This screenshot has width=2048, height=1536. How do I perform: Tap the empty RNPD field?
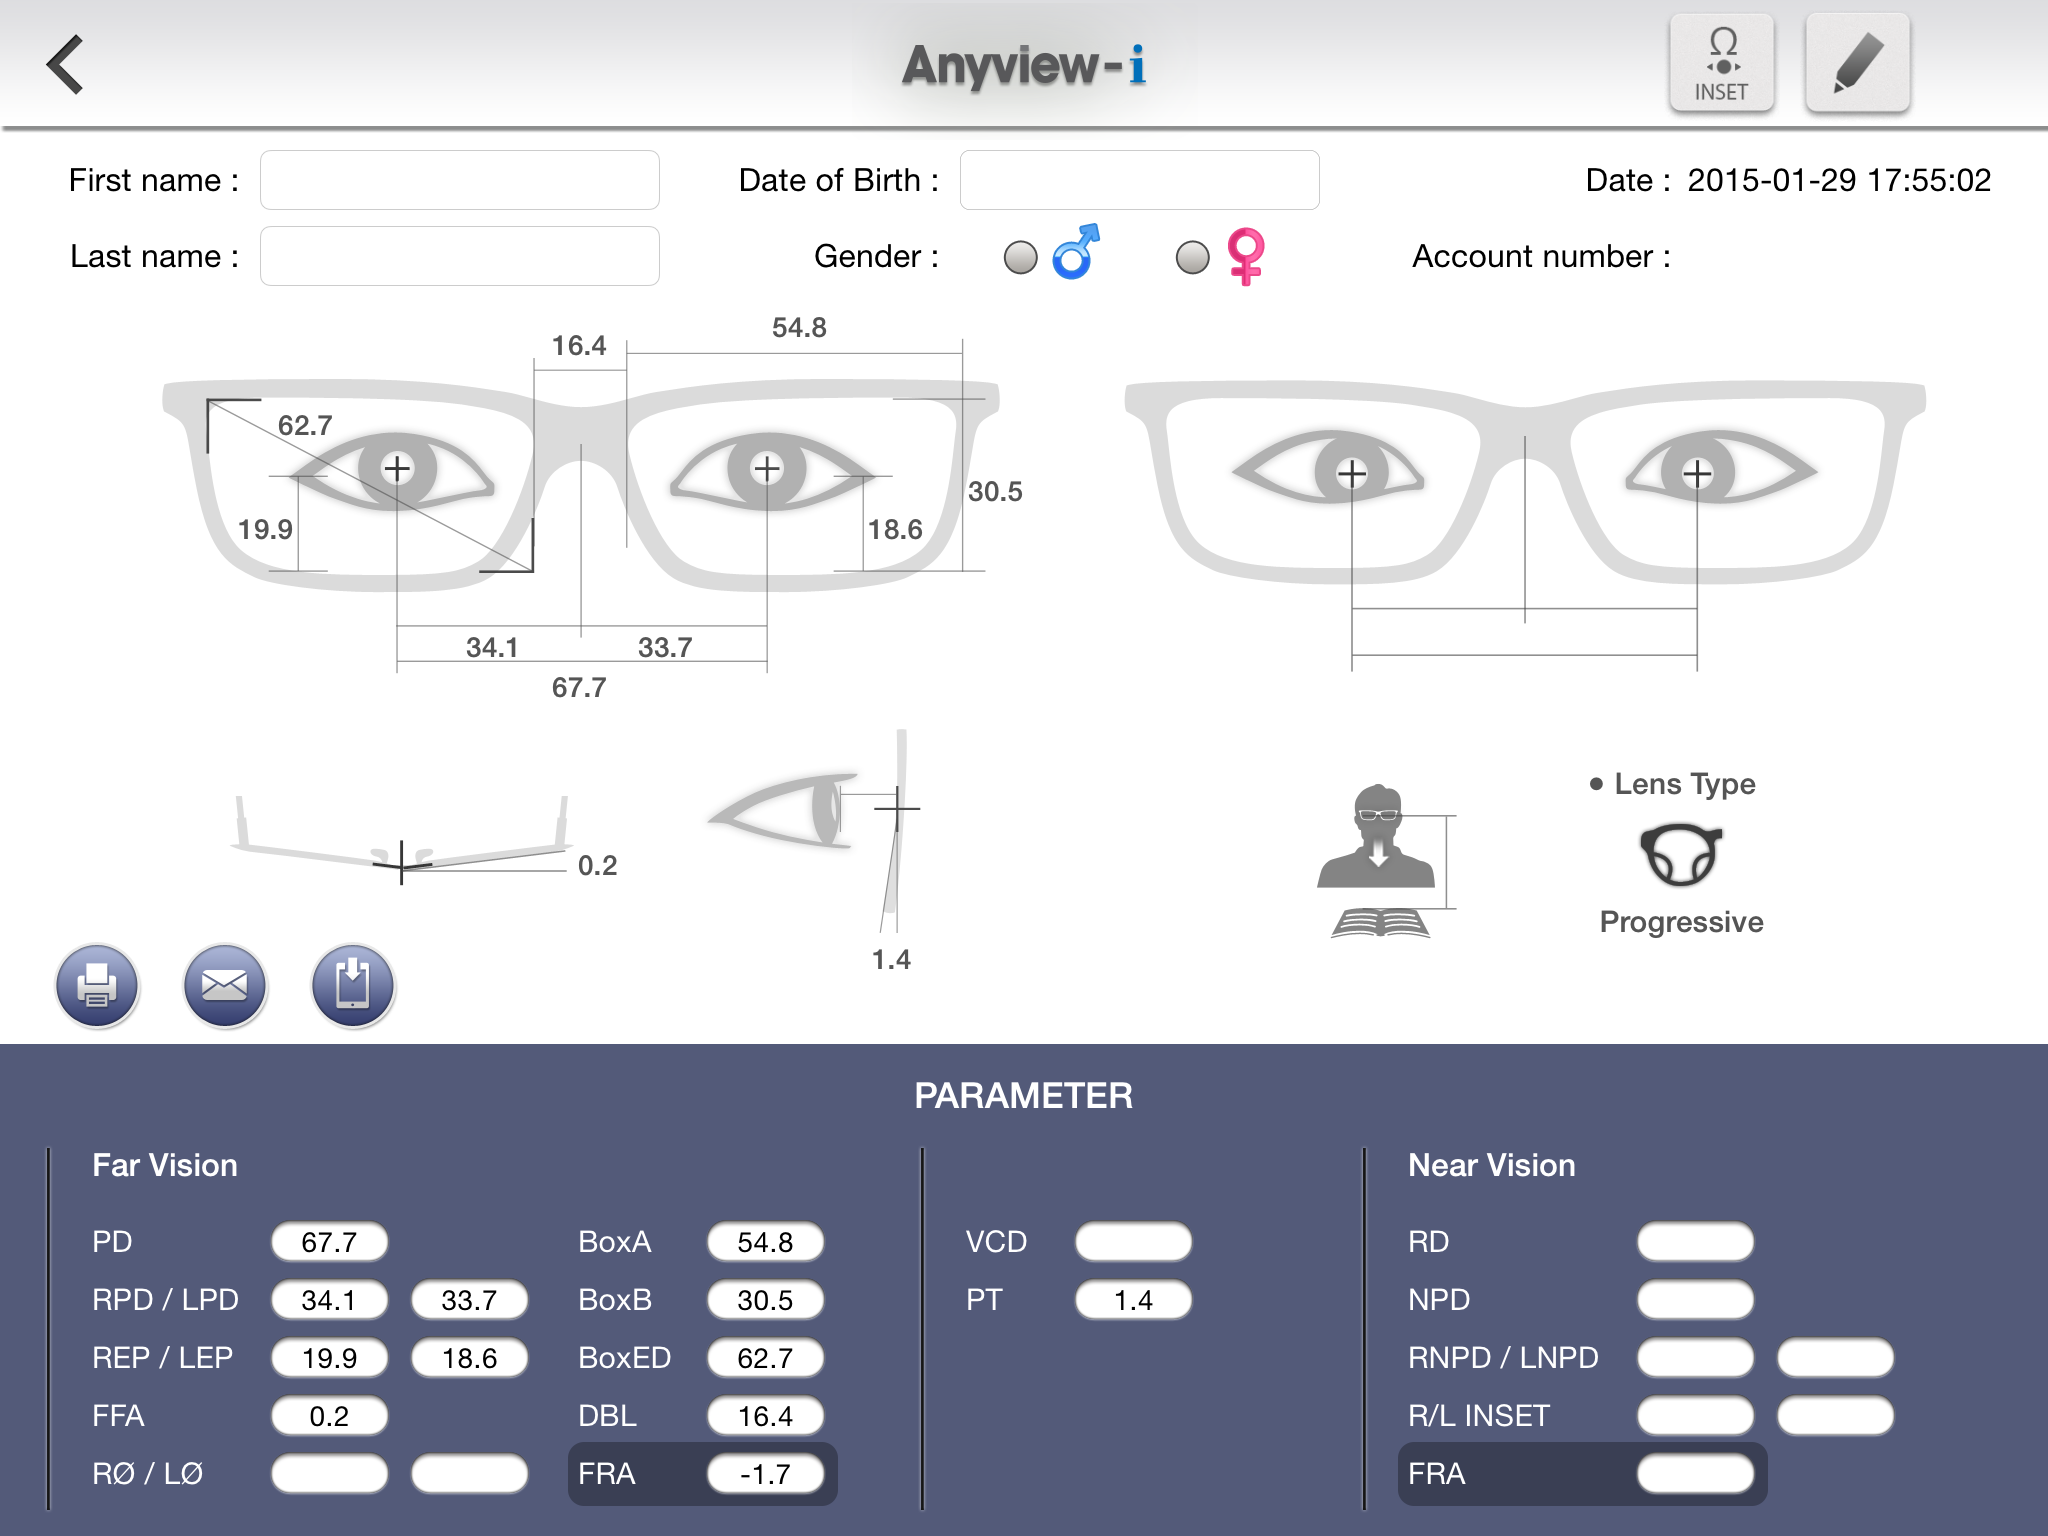pos(1695,1358)
